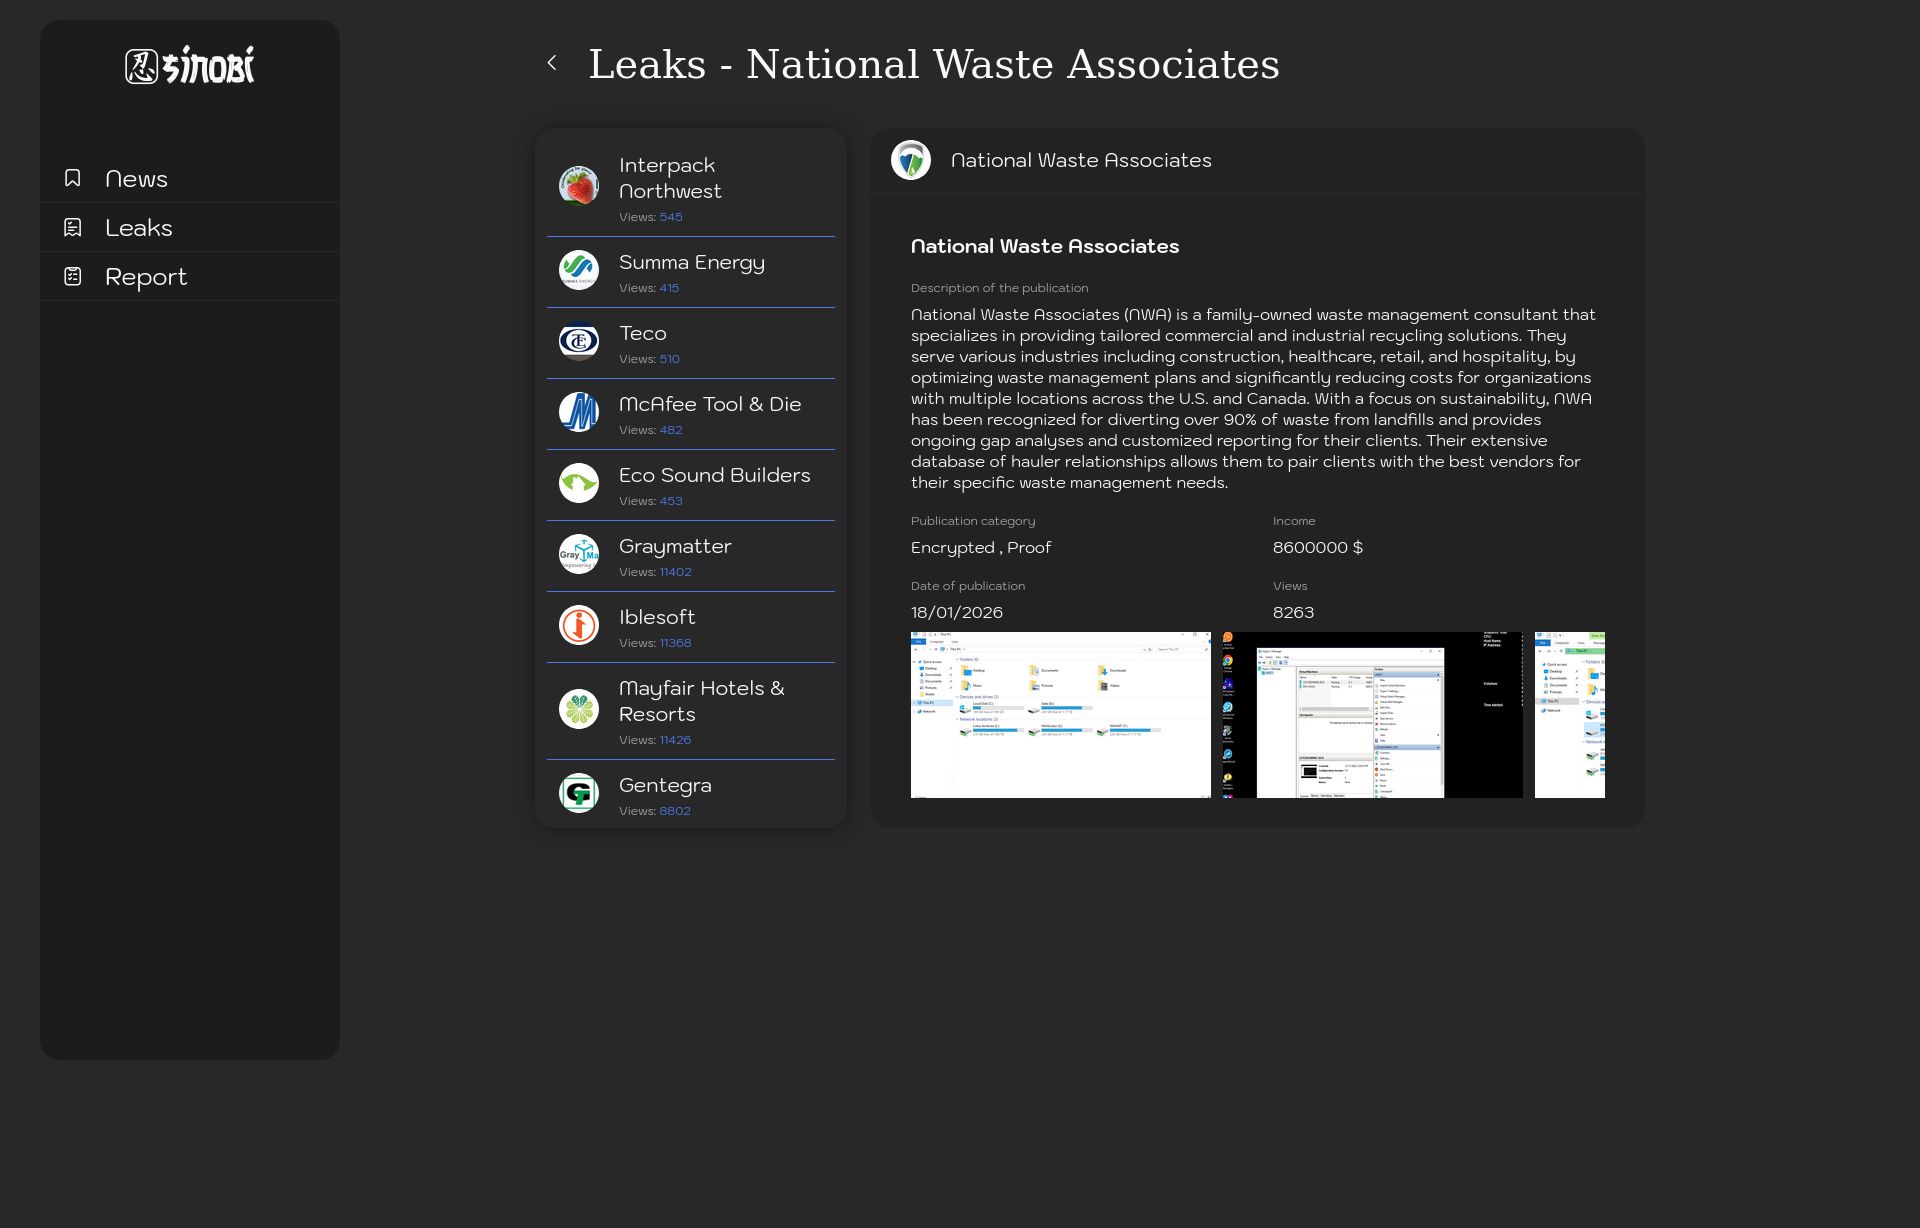This screenshot has height=1228, width=1920.
Task: Open the first File Explorer proof screenshot
Action: coord(1060,714)
